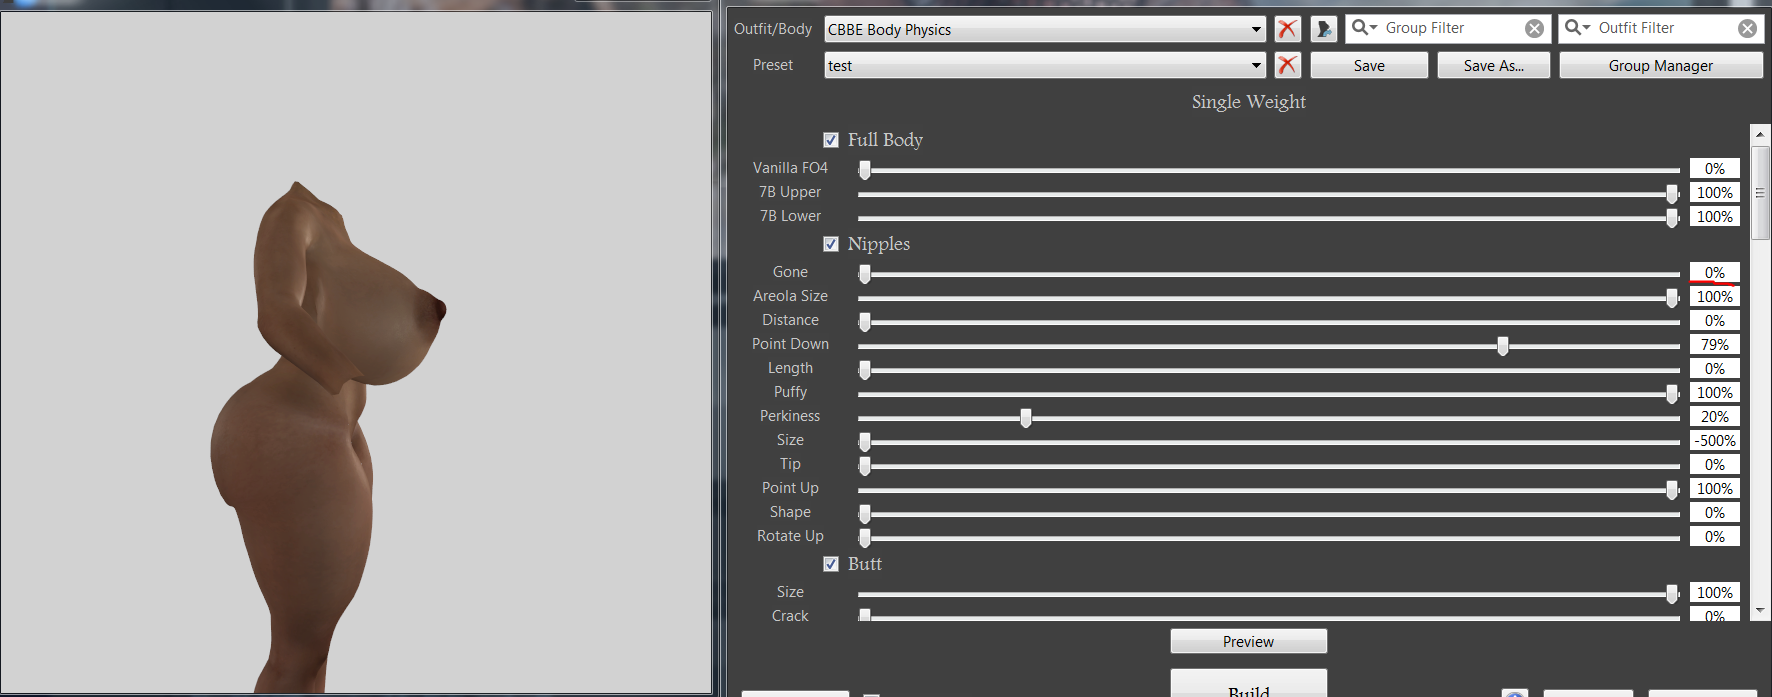The height and width of the screenshot is (697, 1772).
Task: Open the Outfit Filter search magnifier
Action: pyautogui.click(x=1577, y=28)
